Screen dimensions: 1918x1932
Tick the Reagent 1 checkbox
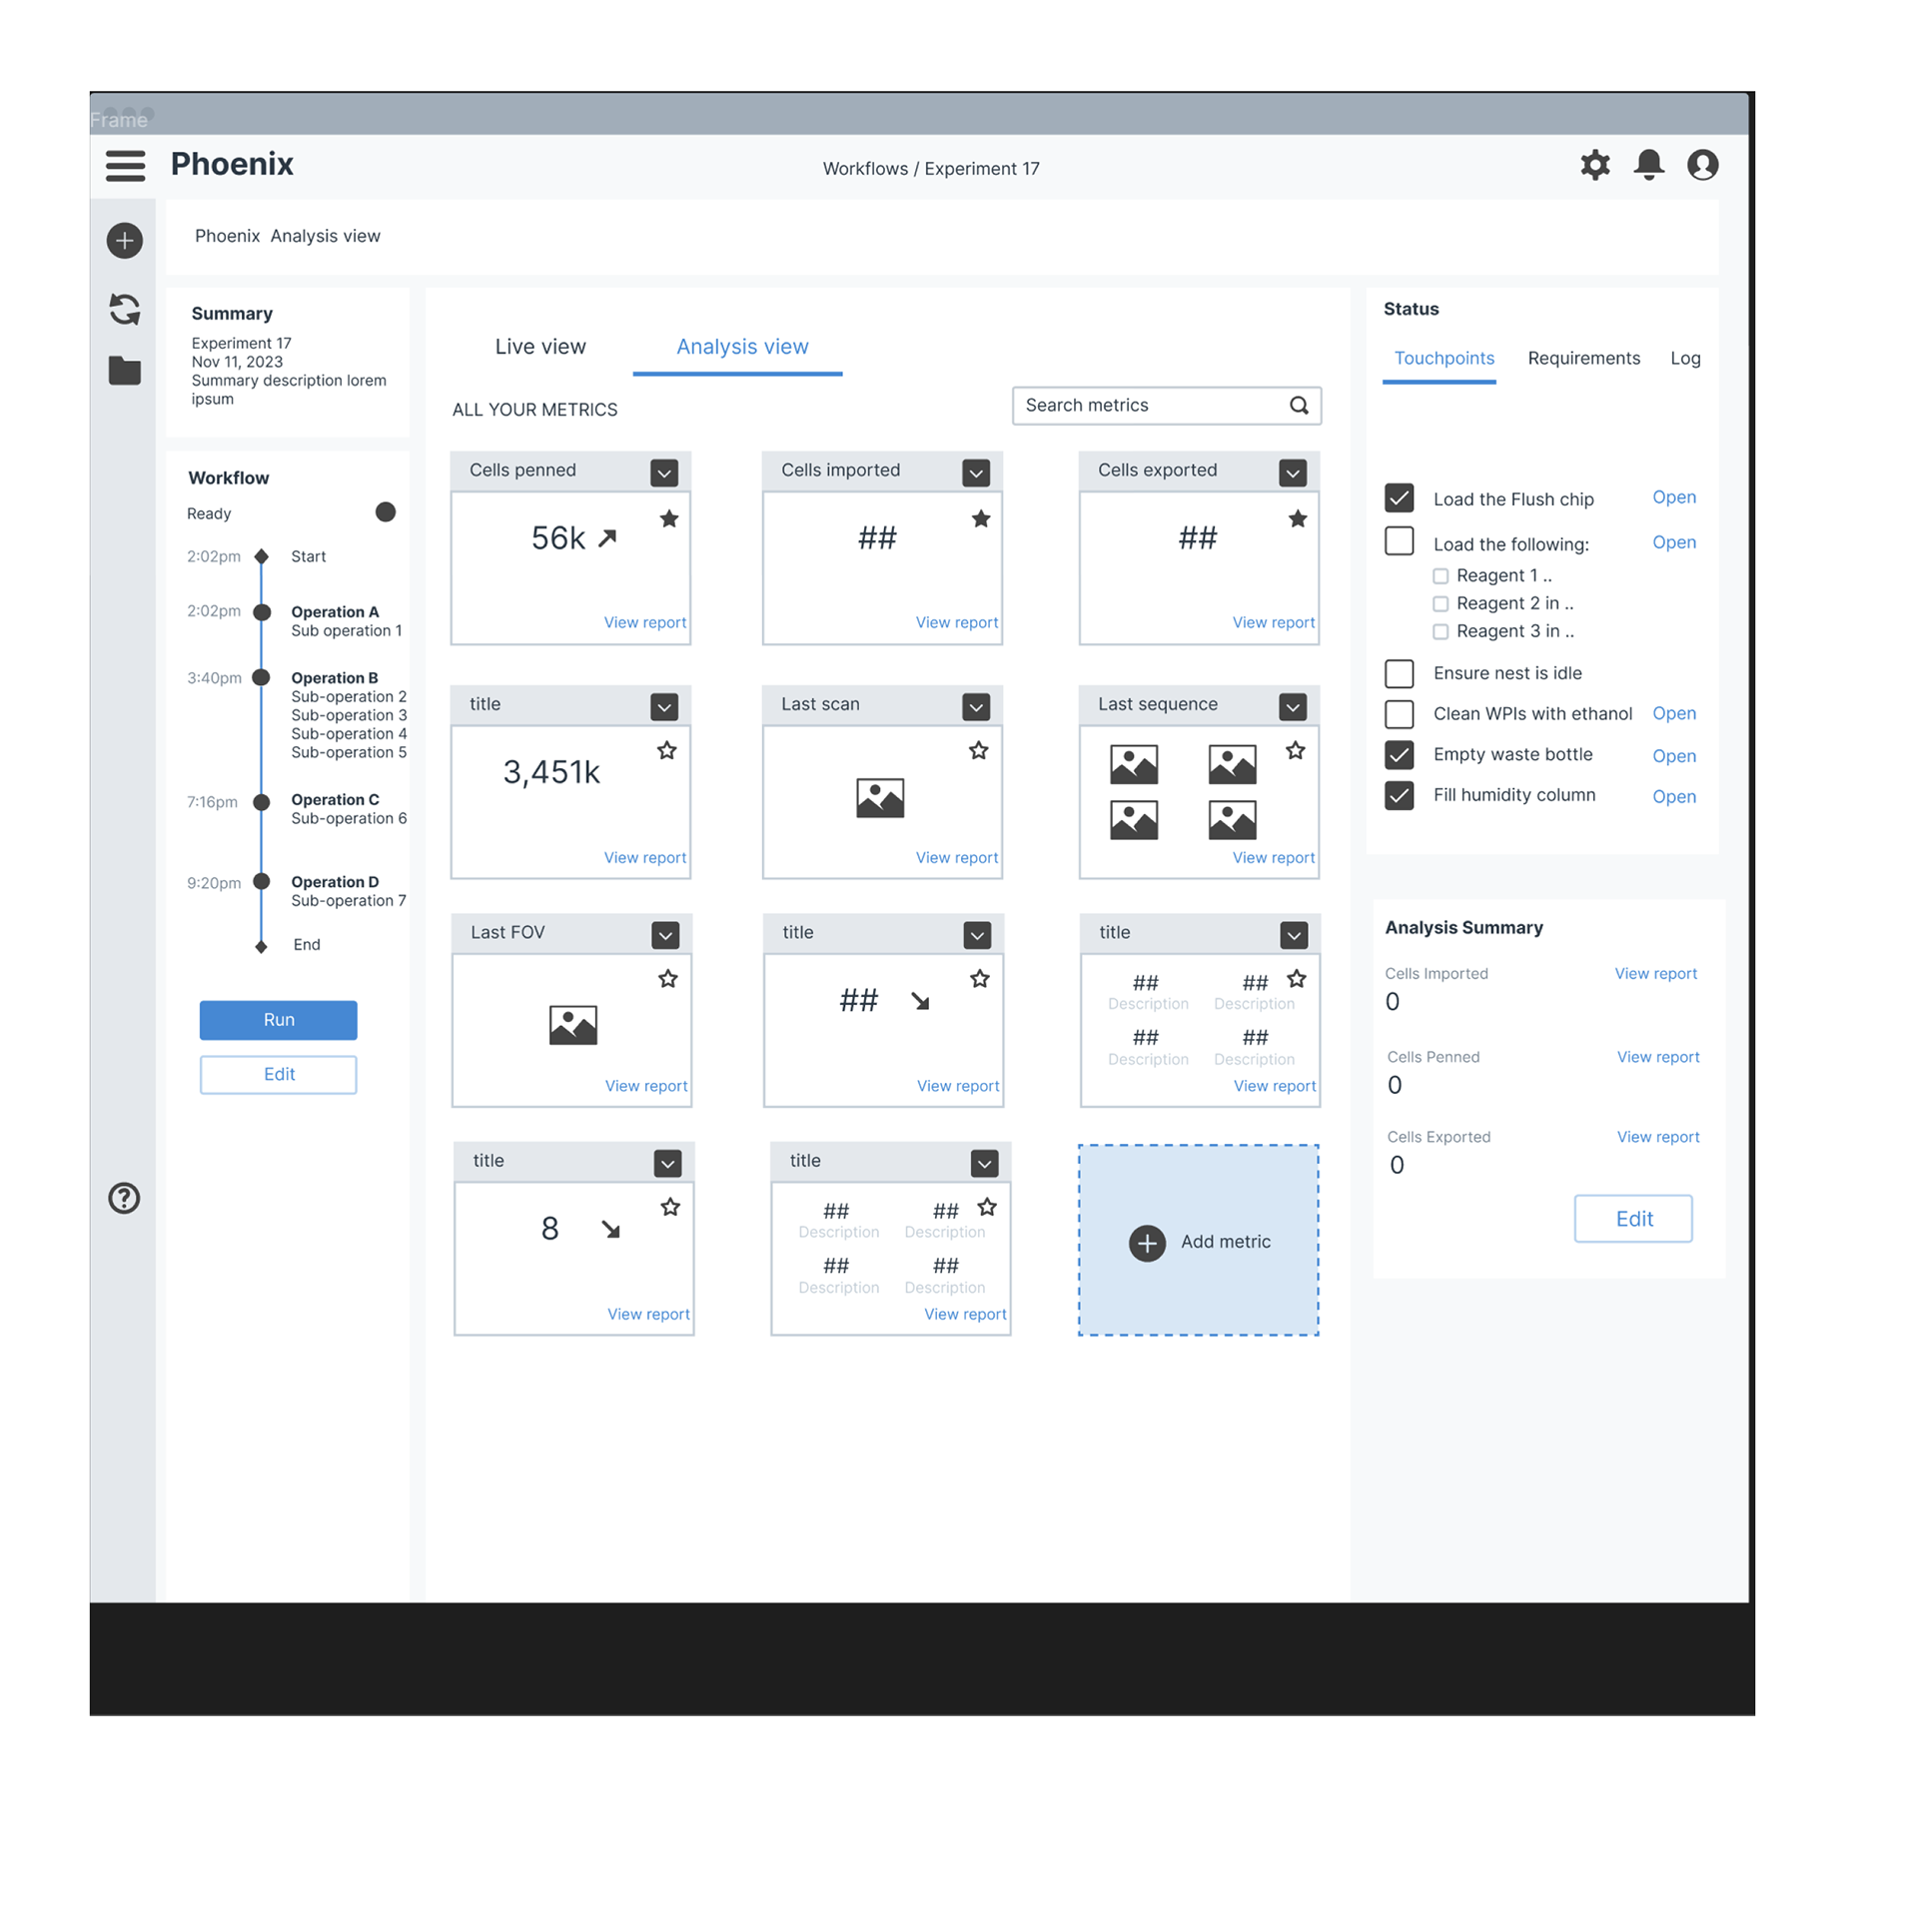1440,576
